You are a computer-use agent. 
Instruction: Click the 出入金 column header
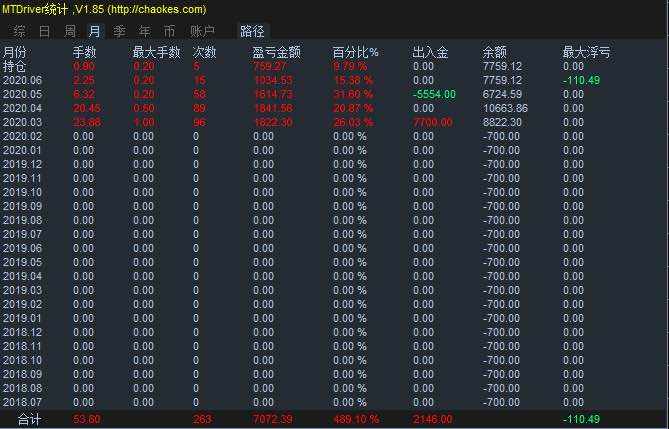point(430,52)
